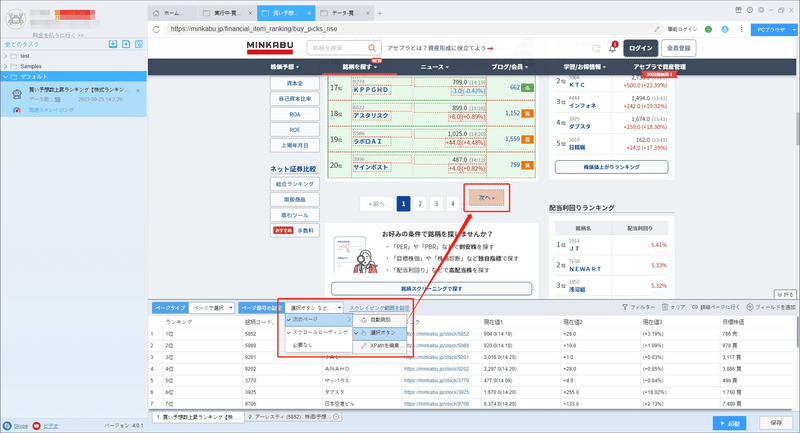Click the new task icon beside 全てのタスク
800x433 pixels.
pyautogui.click(x=126, y=44)
